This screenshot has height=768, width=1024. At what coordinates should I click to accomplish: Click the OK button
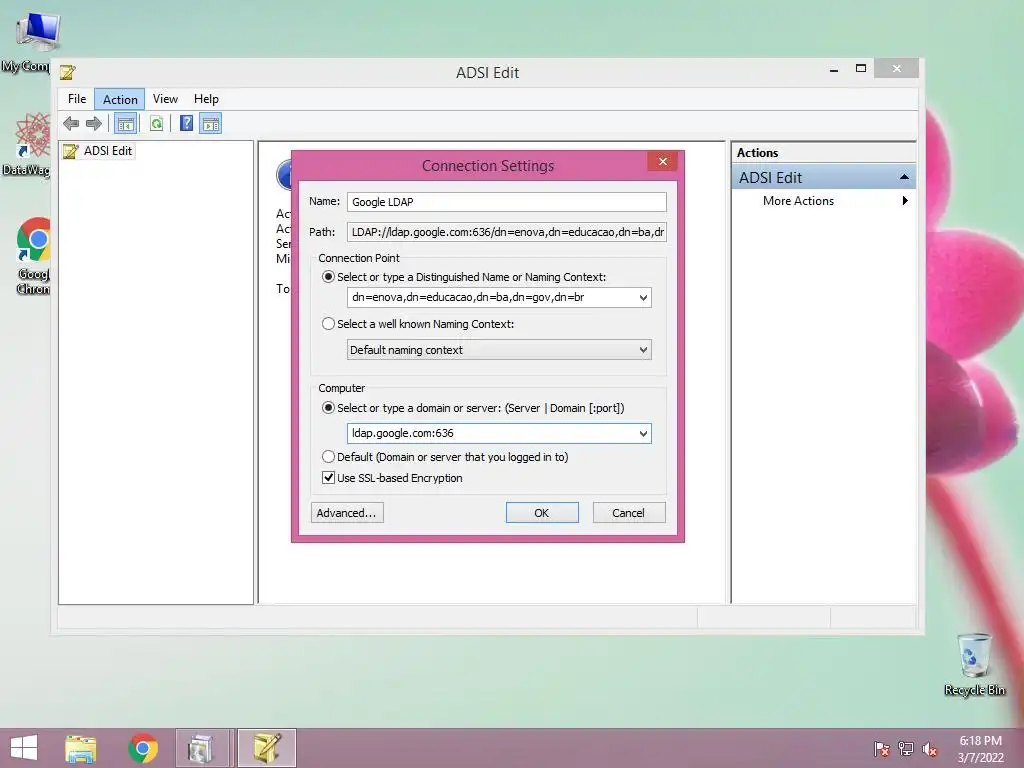(x=542, y=513)
